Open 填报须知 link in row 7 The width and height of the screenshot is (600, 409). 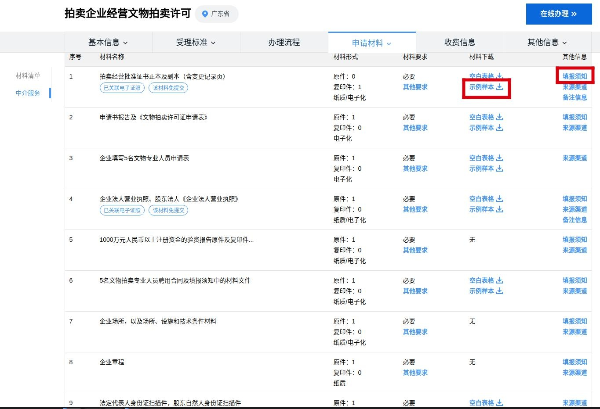coord(575,321)
